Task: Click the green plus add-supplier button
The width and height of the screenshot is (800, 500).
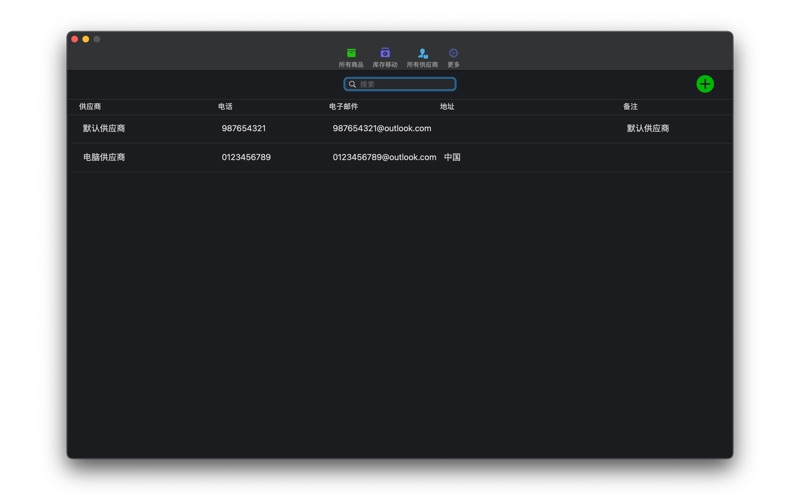Action: pos(705,84)
